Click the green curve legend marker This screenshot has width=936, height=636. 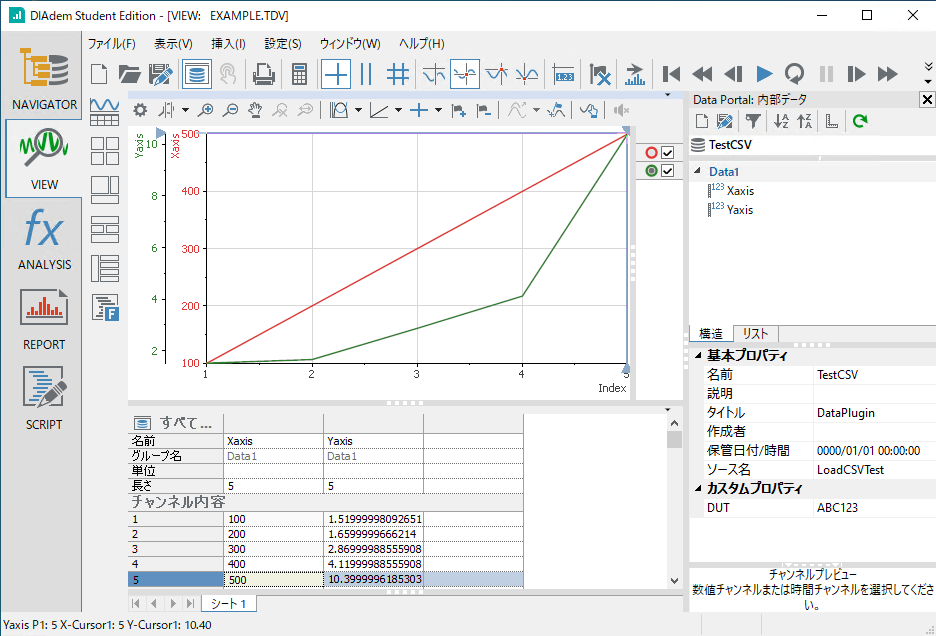(x=651, y=171)
